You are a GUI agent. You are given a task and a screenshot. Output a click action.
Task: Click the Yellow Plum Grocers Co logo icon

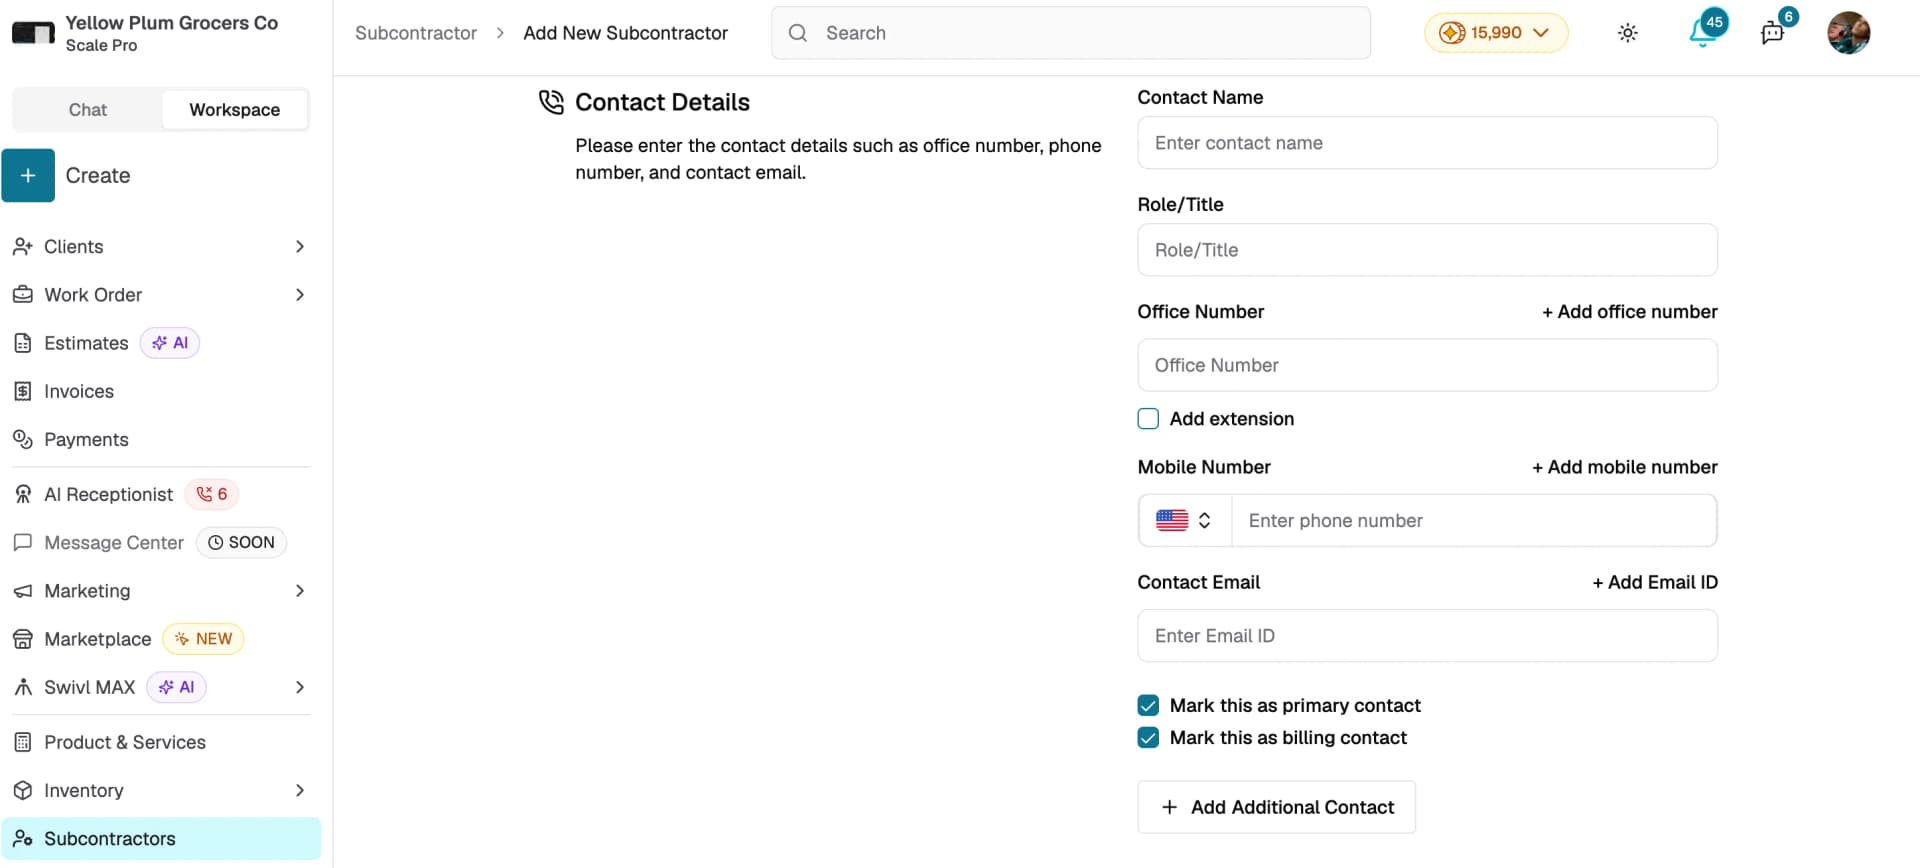[x=33, y=33]
